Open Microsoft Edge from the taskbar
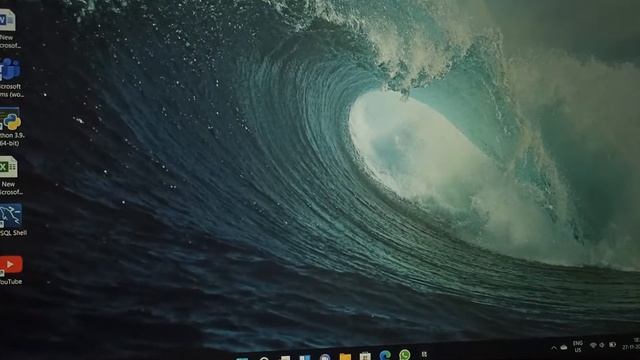Screen dimensions: 640x360 pyautogui.click(x=385, y=355)
